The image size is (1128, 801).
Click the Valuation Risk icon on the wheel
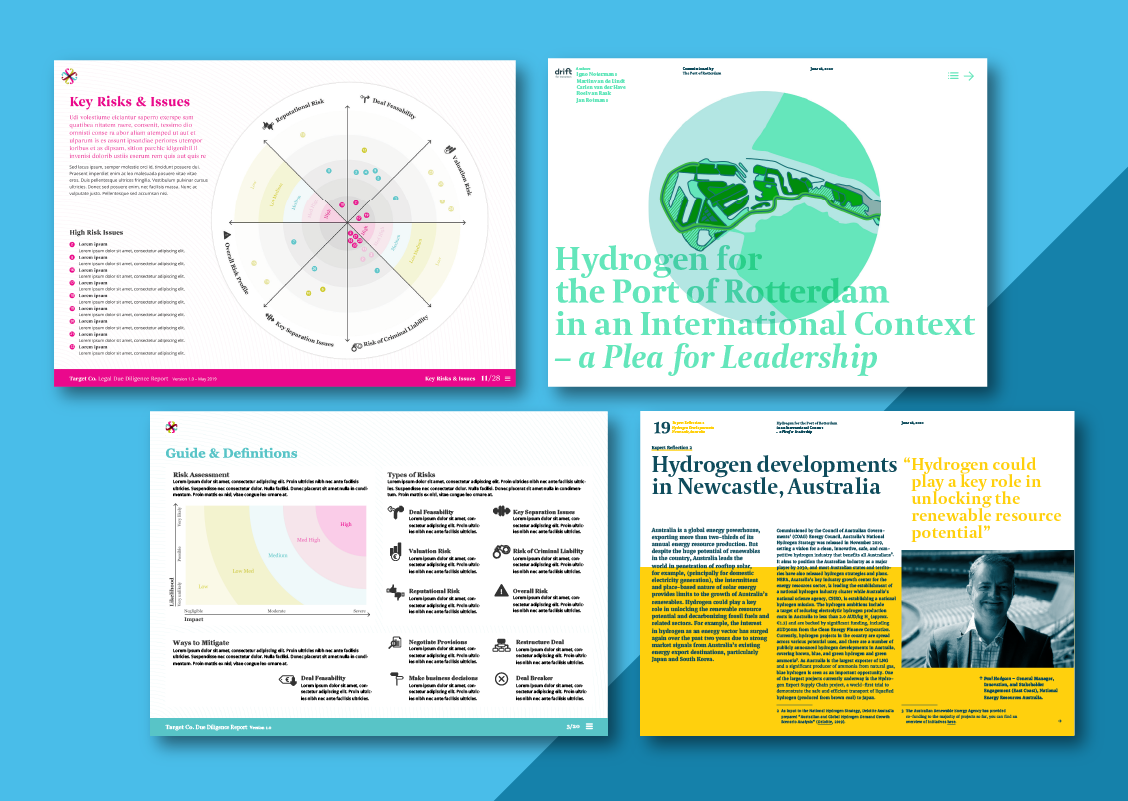(x=450, y=150)
